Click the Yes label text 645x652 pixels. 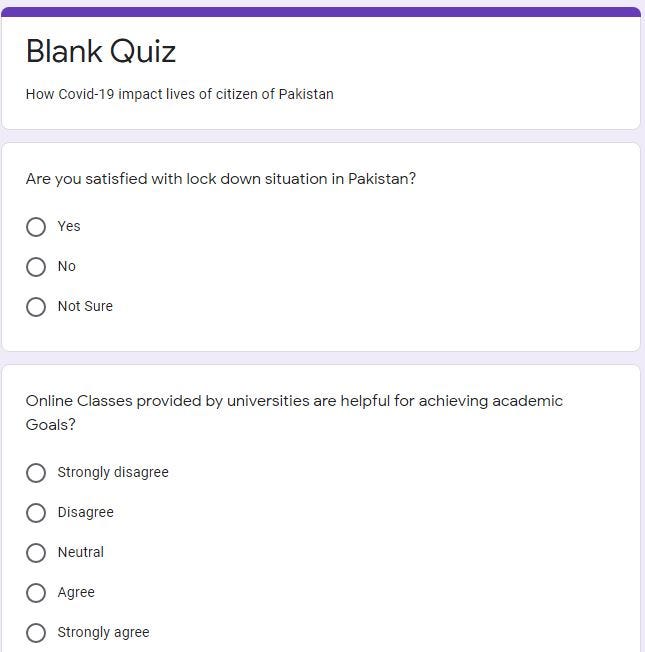(x=69, y=226)
